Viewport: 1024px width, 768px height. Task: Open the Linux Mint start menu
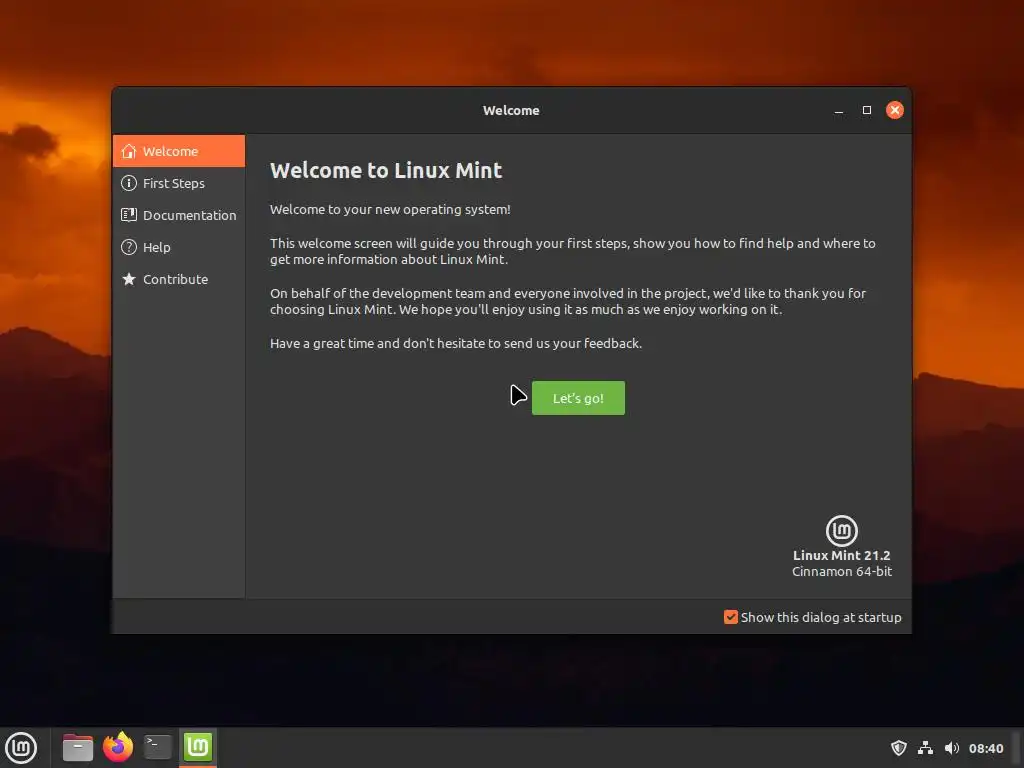tap(21, 747)
